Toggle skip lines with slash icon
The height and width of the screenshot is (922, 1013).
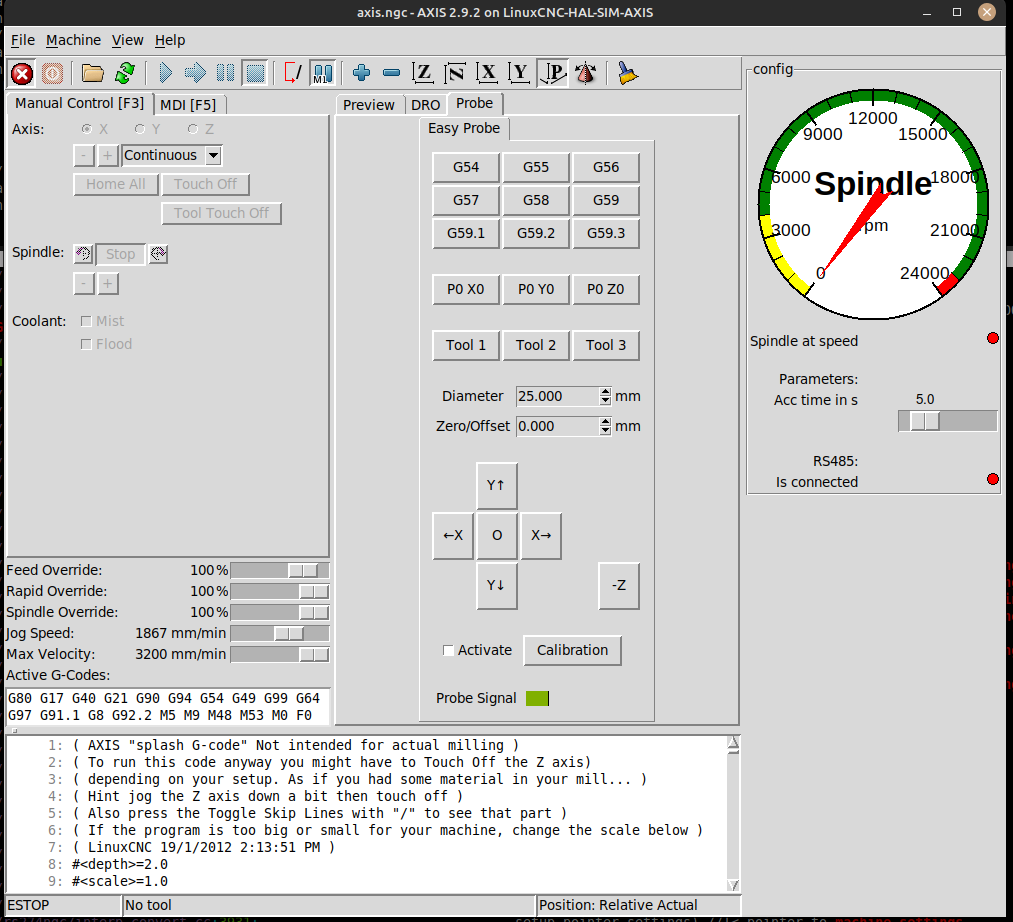pos(293,73)
